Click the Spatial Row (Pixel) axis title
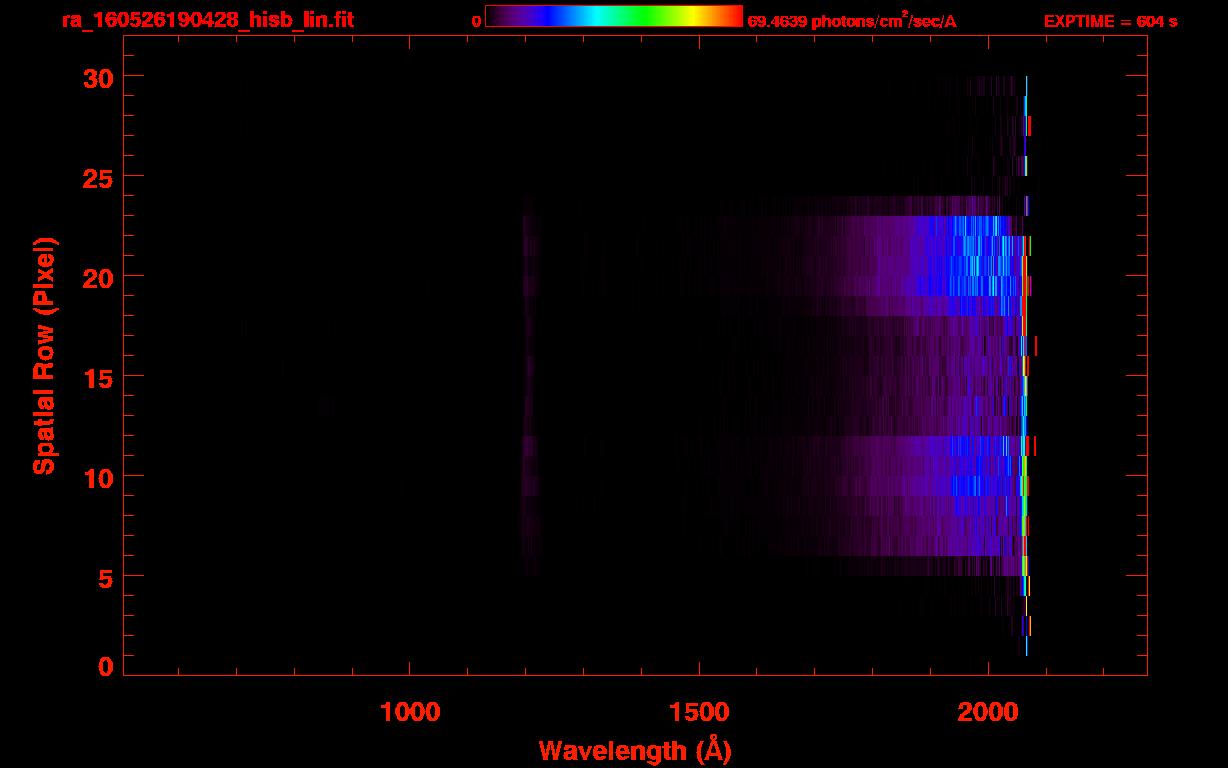This screenshot has height=768, width=1228. [x=44, y=355]
